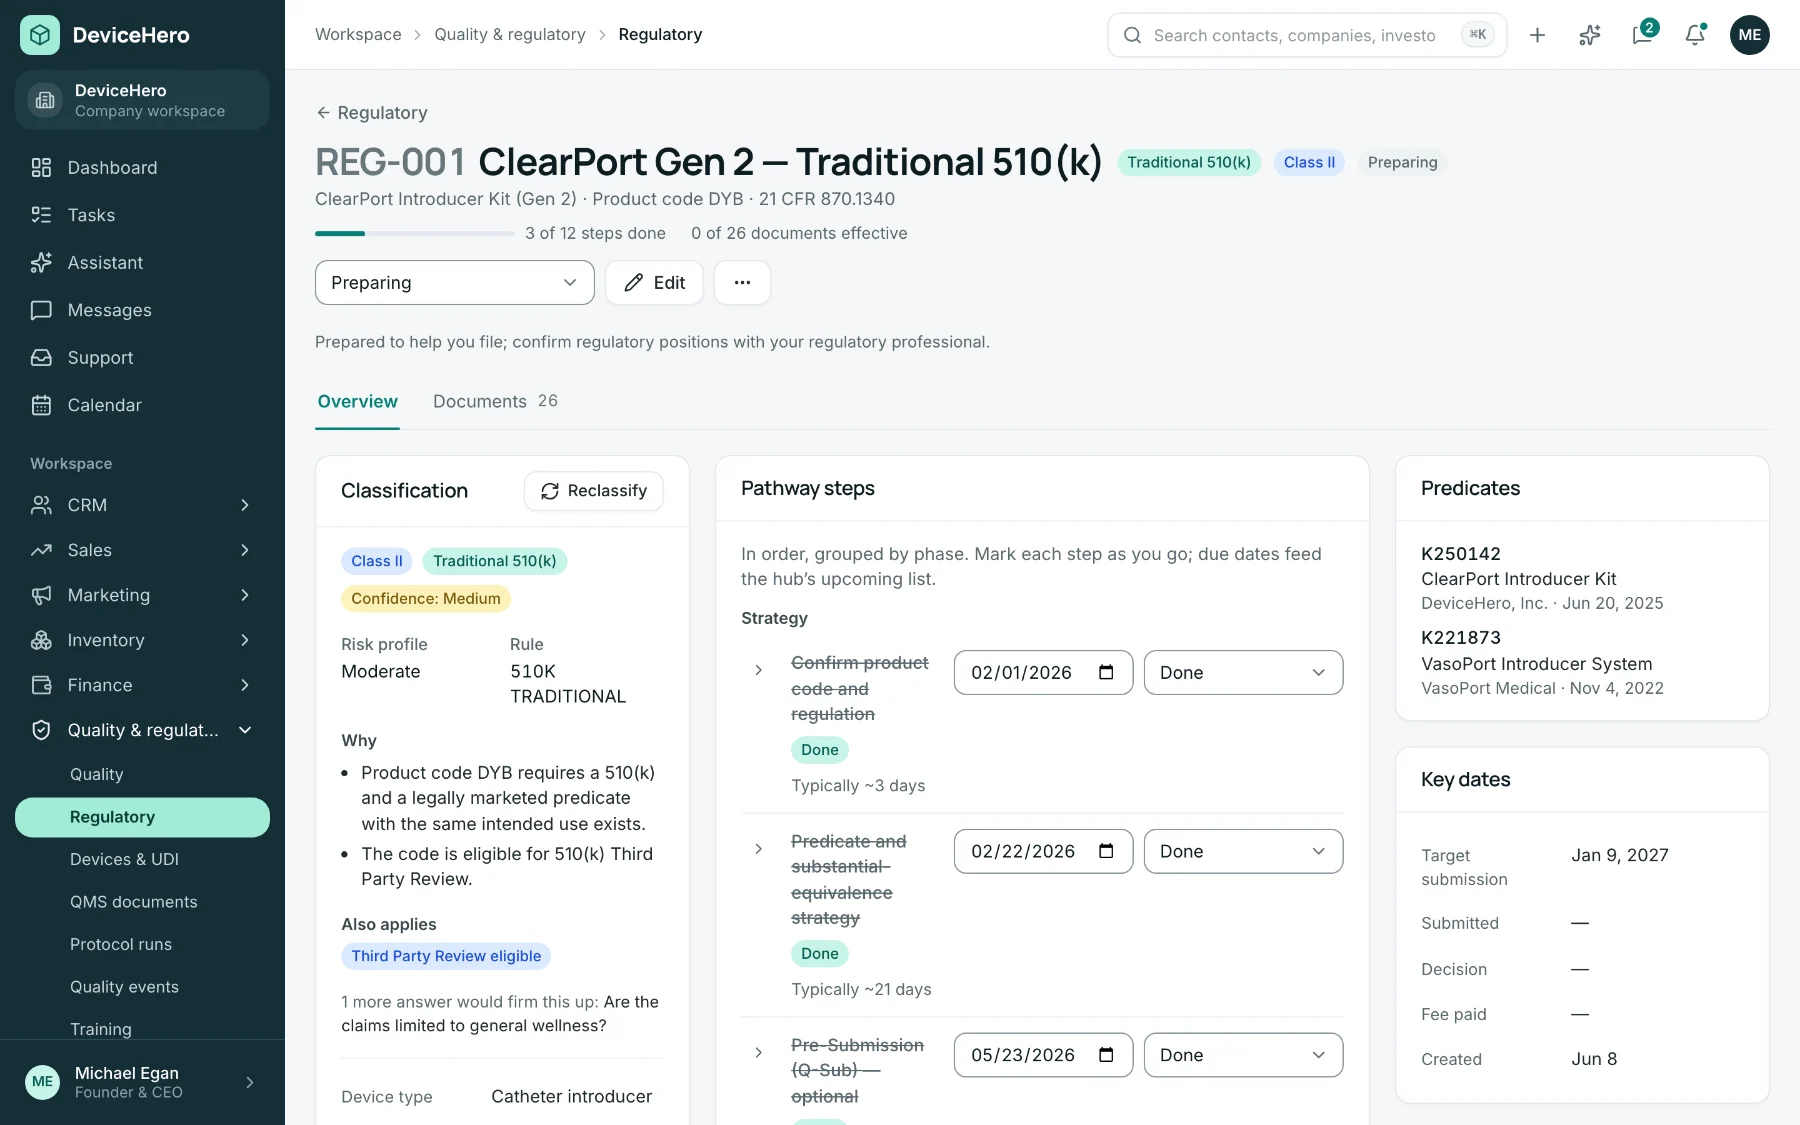Open QMS documents in sidebar
The image size is (1800, 1125).
[x=142, y=902]
